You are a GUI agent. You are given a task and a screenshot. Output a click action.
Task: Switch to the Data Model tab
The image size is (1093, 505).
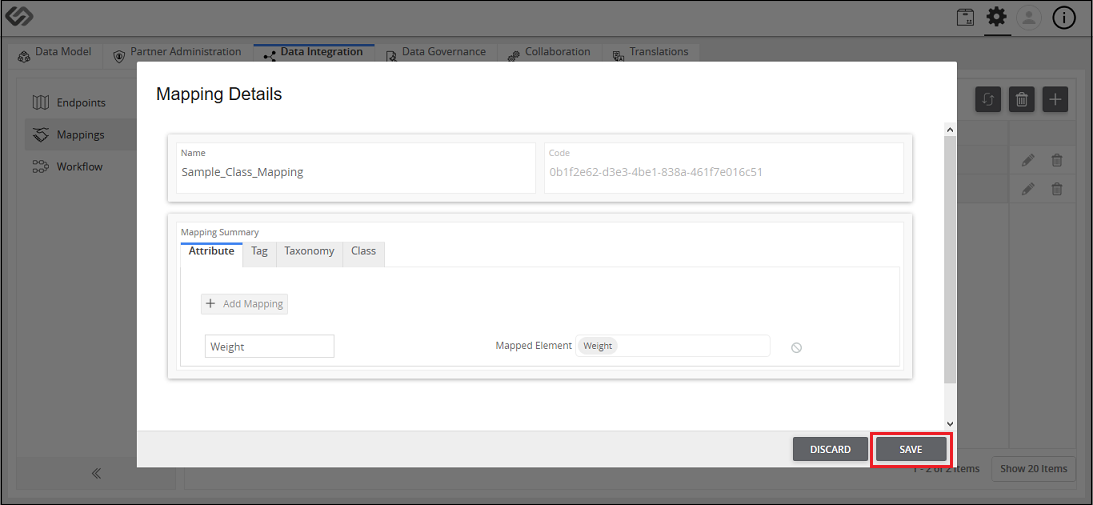click(x=55, y=52)
